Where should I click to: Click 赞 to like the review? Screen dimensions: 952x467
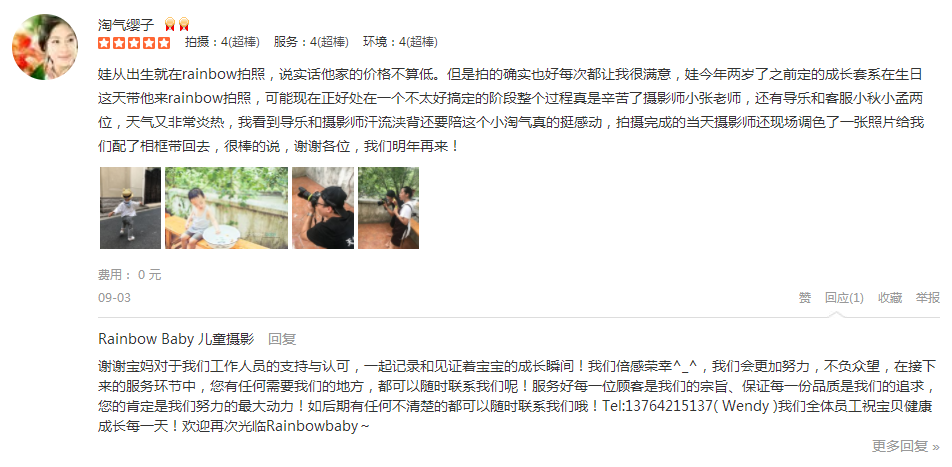click(x=804, y=298)
